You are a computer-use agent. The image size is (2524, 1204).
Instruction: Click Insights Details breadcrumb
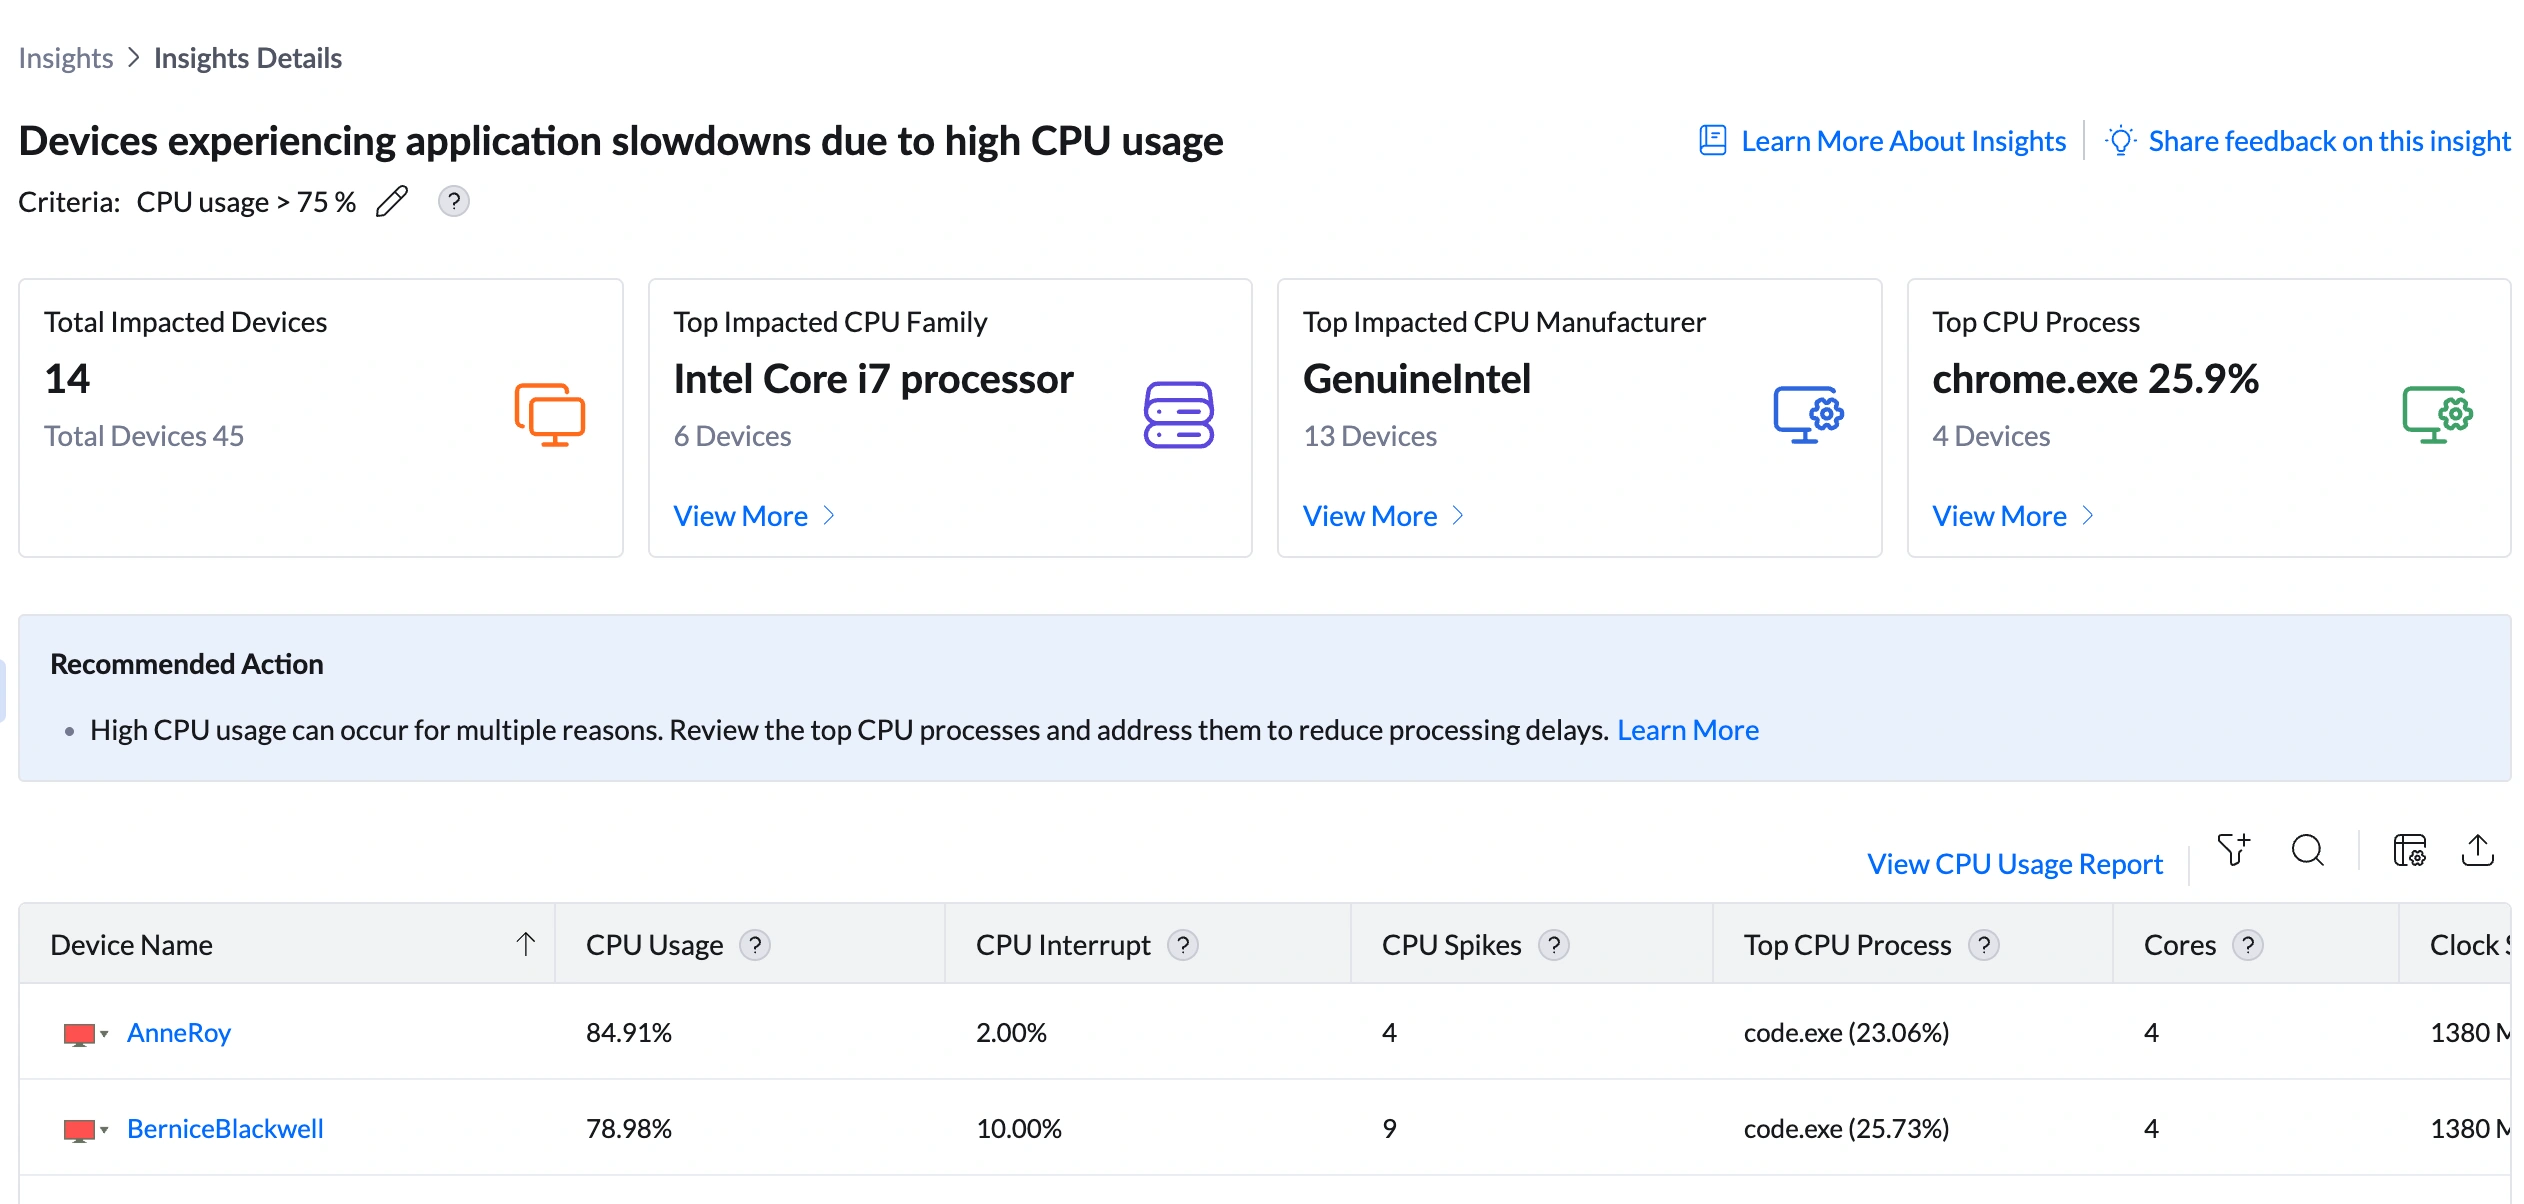pyautogui.click(x=248, y=58)
